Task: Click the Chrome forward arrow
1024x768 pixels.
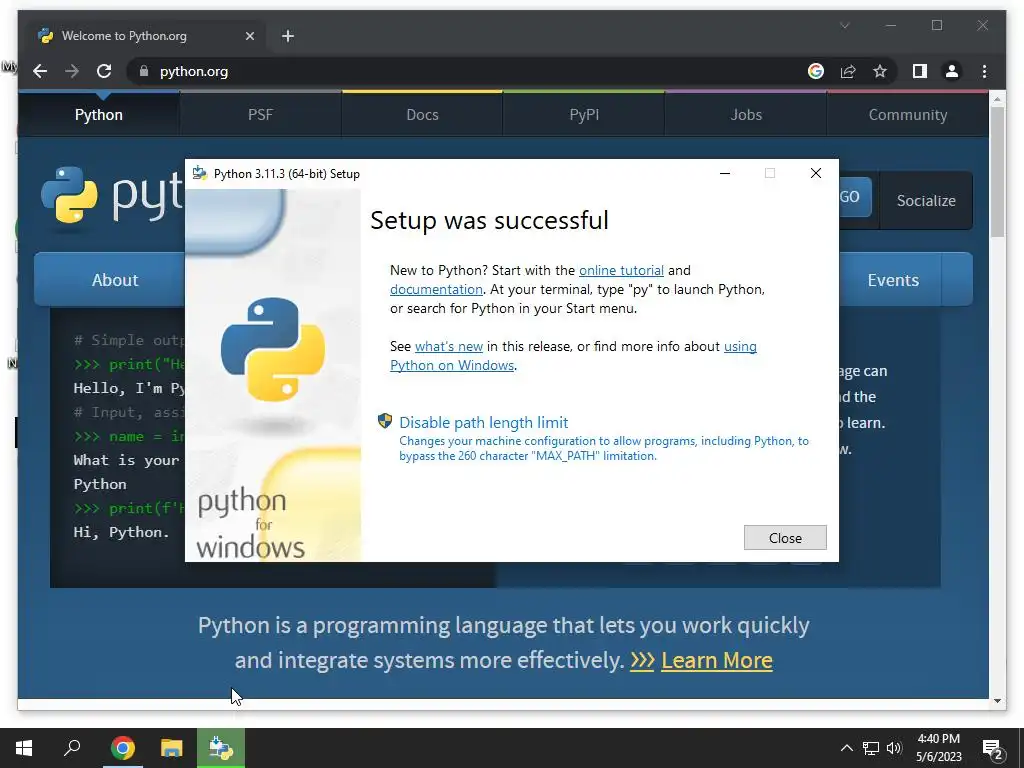Action: point(72,71)
